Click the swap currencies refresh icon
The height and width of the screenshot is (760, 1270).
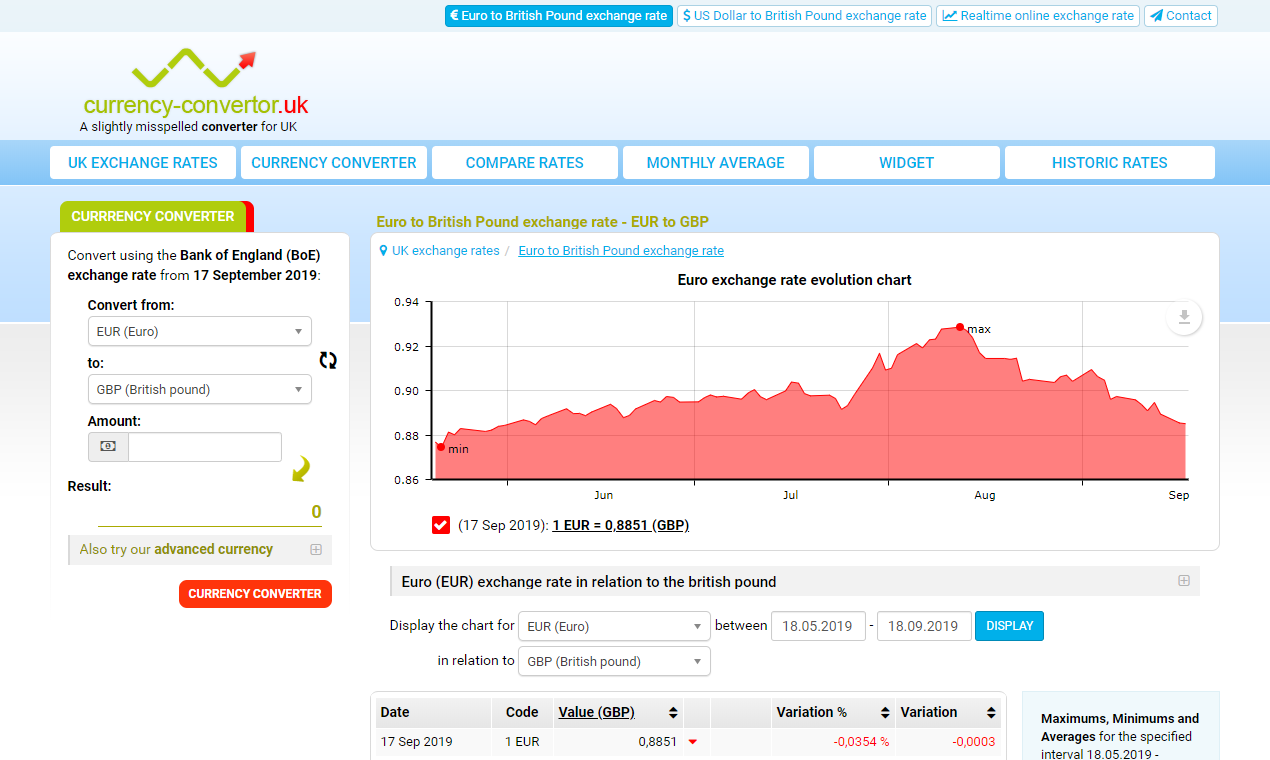[328, 360]
